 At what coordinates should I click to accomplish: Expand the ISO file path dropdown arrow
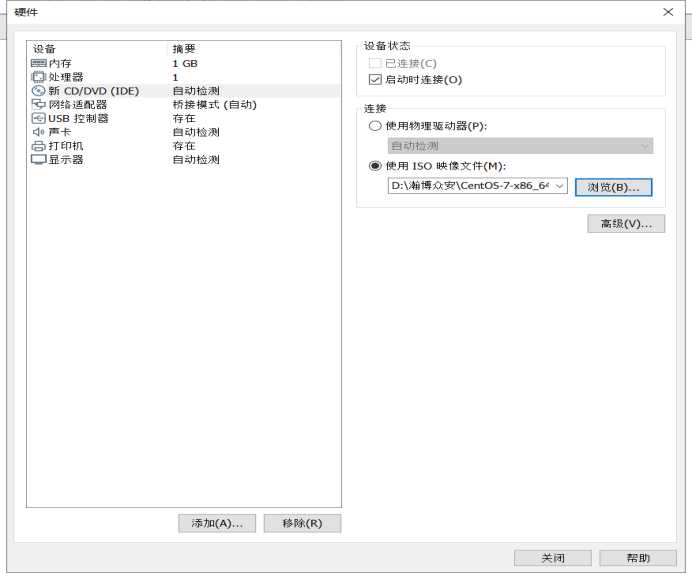pyautogui.click(x=559, y=186)
